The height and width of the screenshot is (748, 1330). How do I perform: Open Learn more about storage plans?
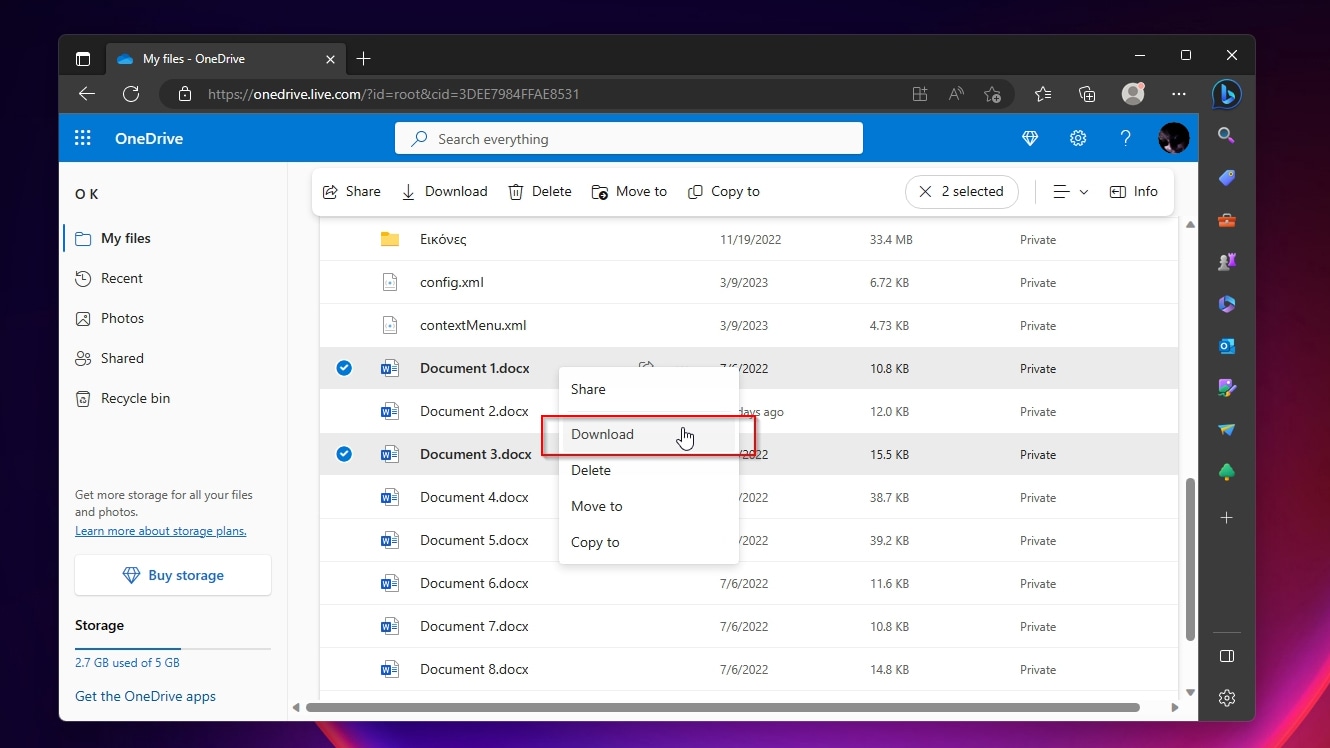(161, 531)
